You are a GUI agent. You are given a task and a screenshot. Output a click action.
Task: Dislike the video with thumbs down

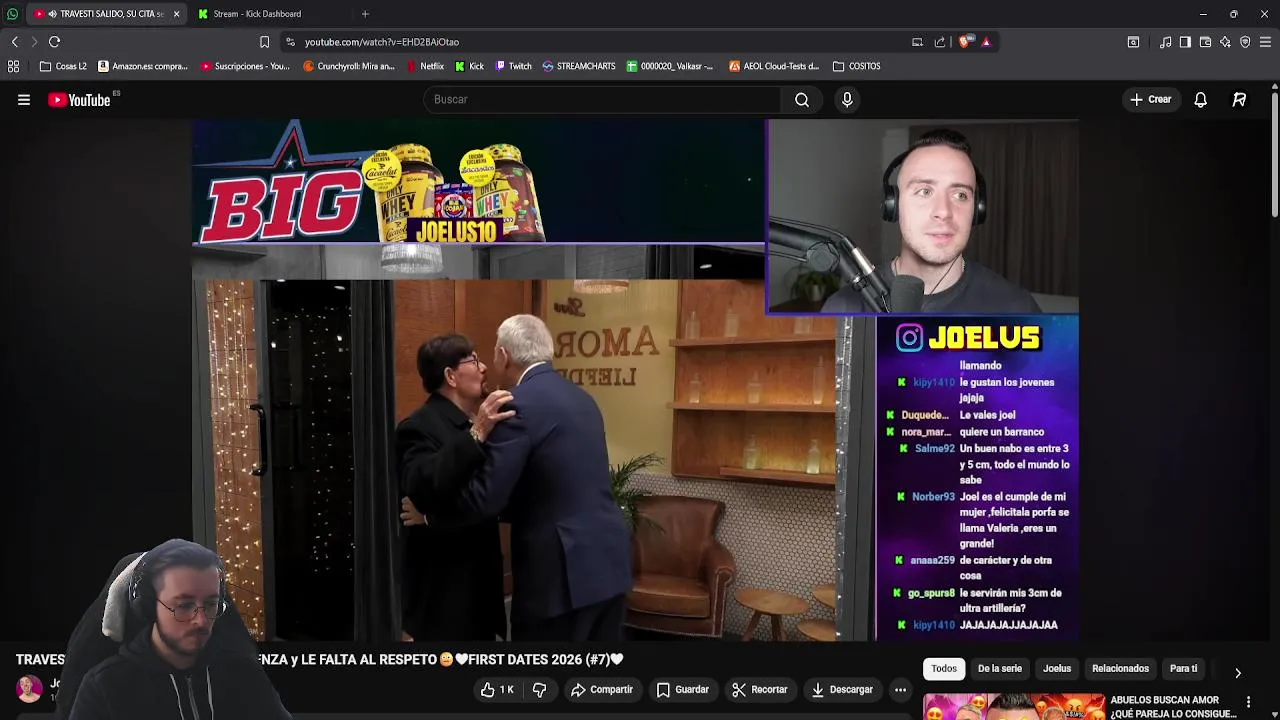tap(539, 689)
